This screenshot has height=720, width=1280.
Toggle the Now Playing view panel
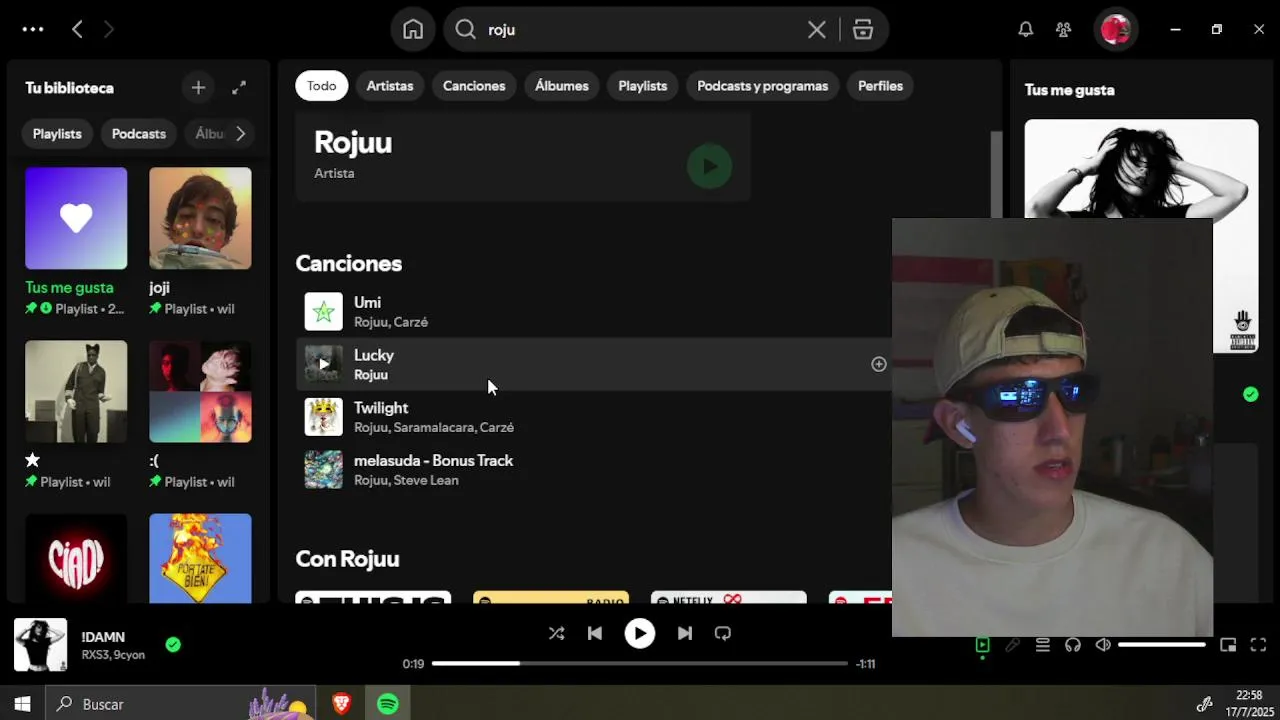(982, 645)
